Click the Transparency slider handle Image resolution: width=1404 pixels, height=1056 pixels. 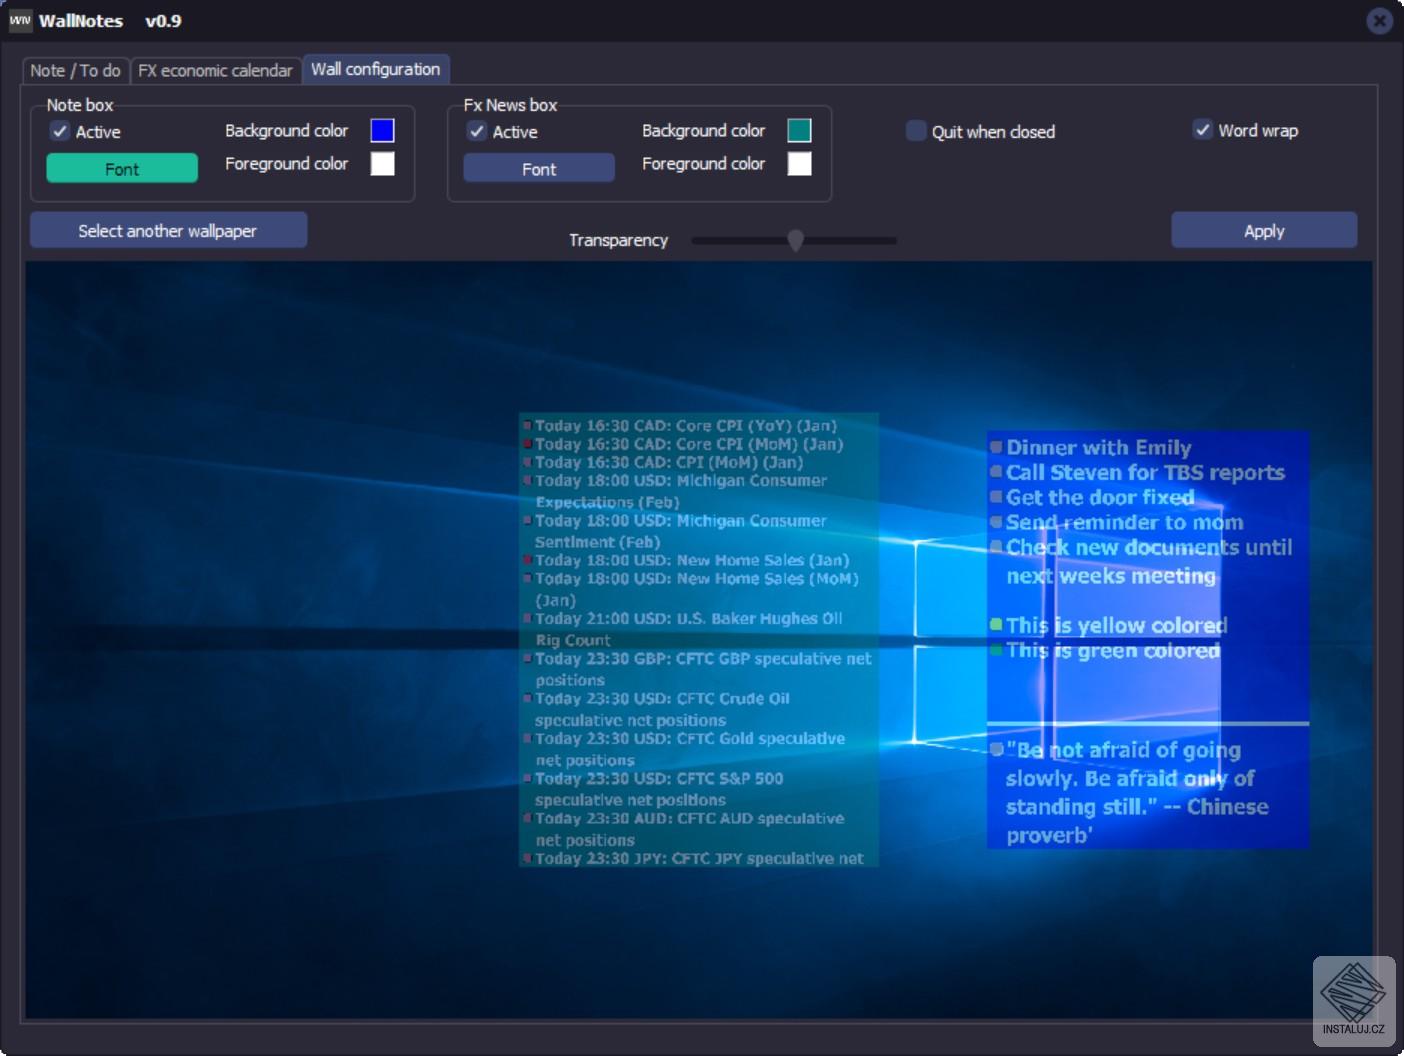[x=795, y=240]
